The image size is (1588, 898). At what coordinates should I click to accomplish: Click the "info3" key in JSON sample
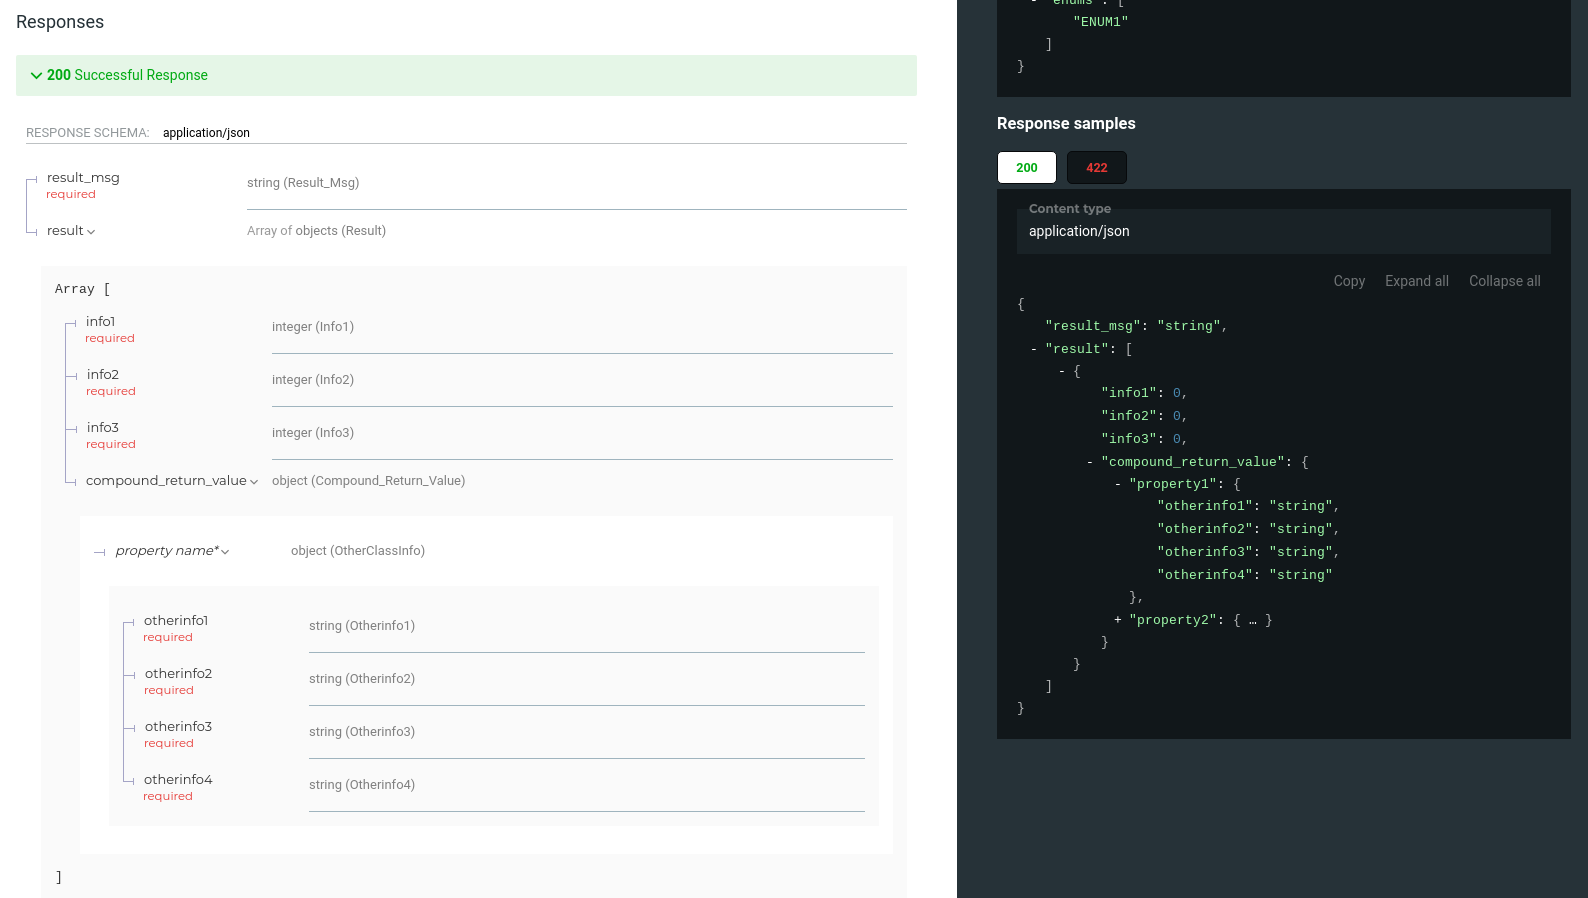[1129, 439]
